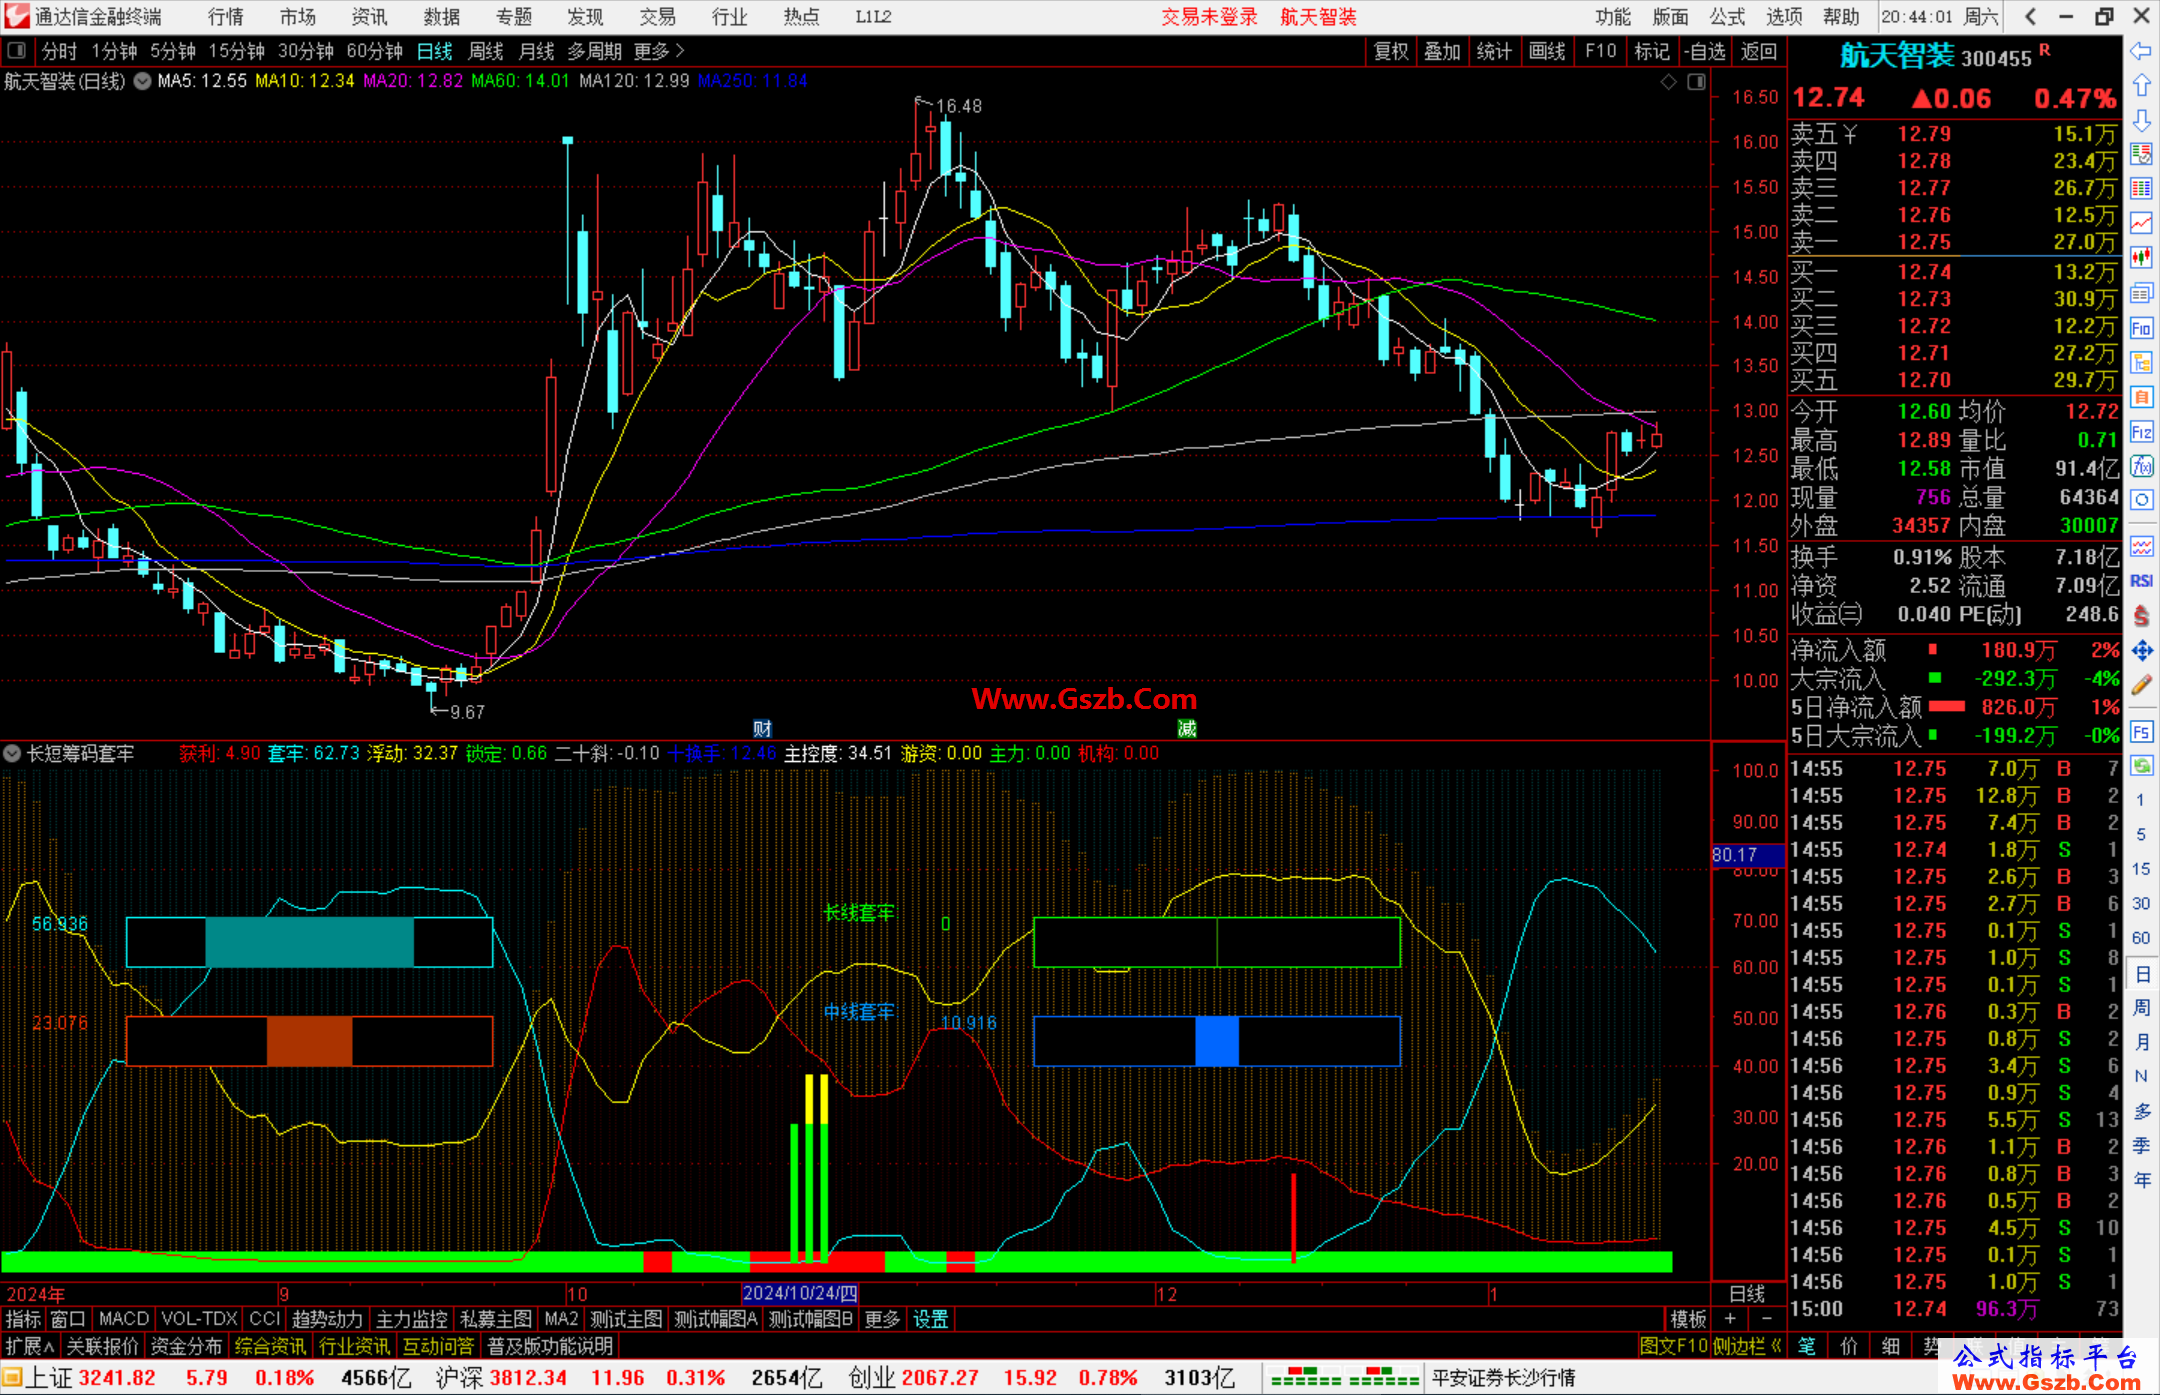
Task: Click the up arrow icon in right sidebar
Action: click(2141, 86)
